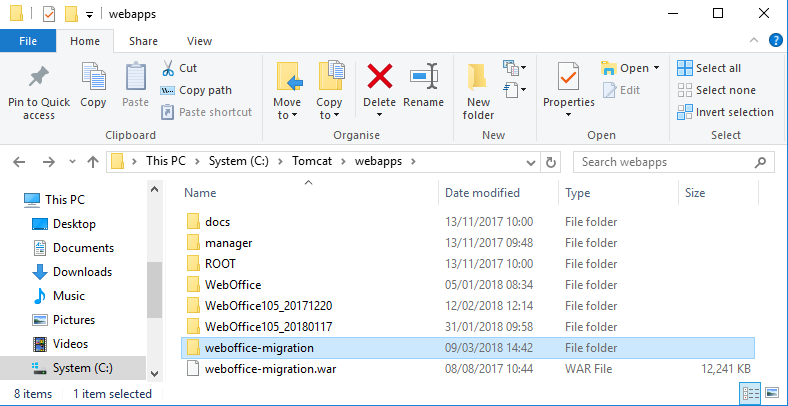This screenshot has width=788, height=406.
Task: Go forward with the Forward arrow
Action: (49, 162)
